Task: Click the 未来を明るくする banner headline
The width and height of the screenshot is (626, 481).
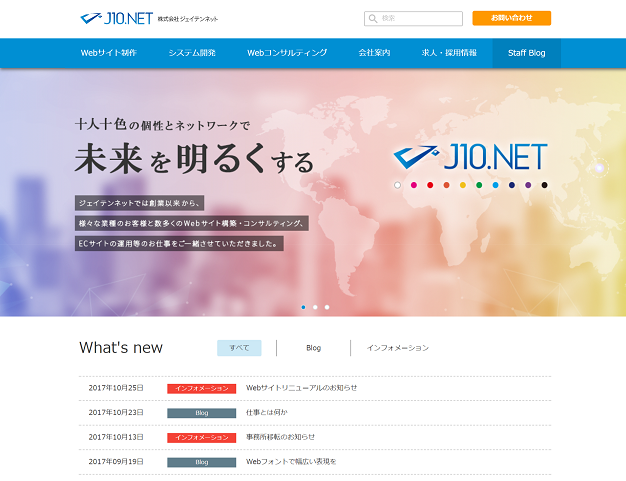Action: (x=194, y=158)
